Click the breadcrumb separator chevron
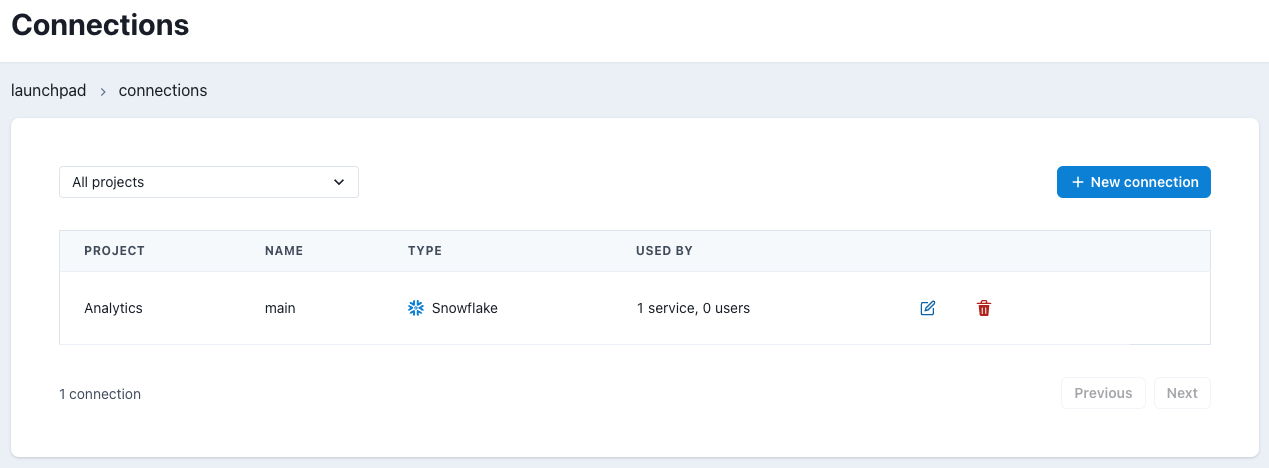Screen dimensions: 1269x468 click(103, 91)
